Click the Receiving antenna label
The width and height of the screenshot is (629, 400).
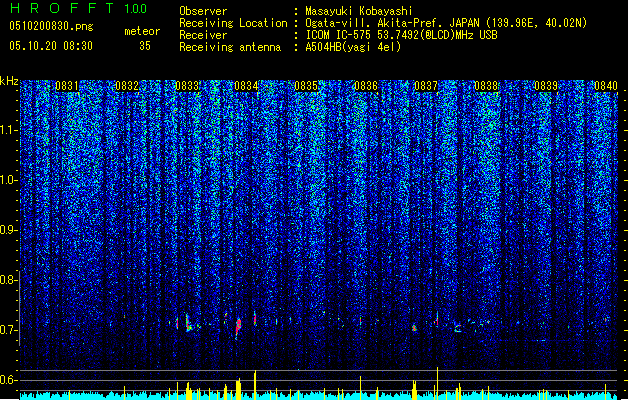click(230, 47)
